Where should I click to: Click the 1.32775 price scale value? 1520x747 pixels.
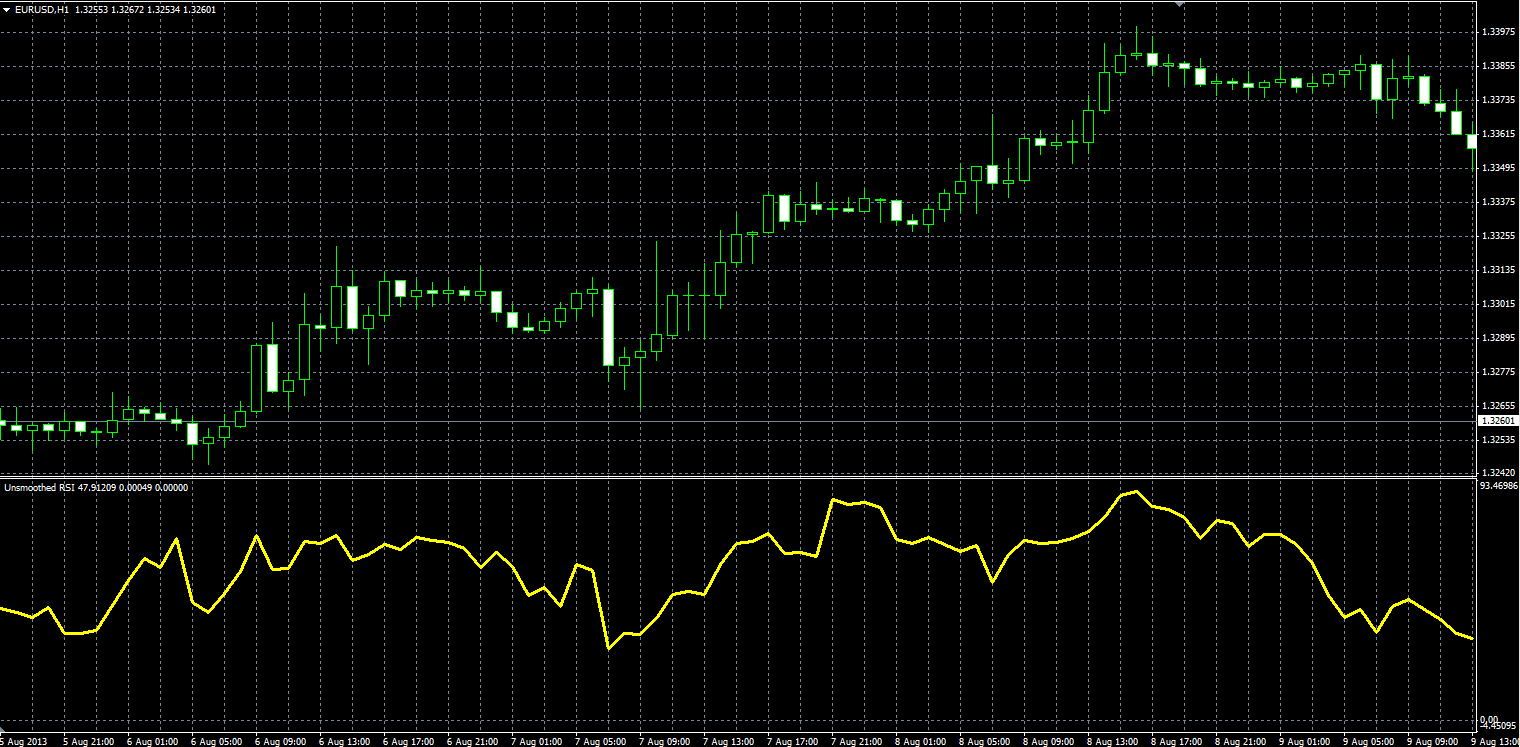1497,372
